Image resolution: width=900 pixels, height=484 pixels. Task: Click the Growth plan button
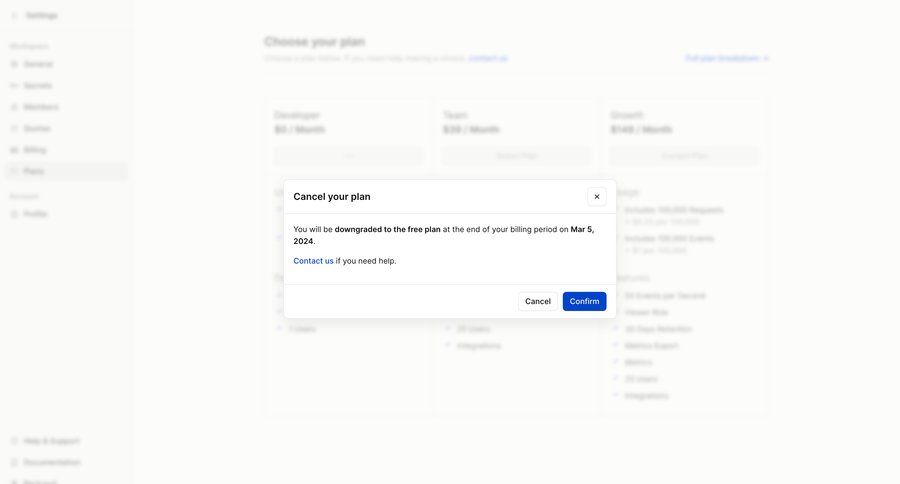point(684,156)
